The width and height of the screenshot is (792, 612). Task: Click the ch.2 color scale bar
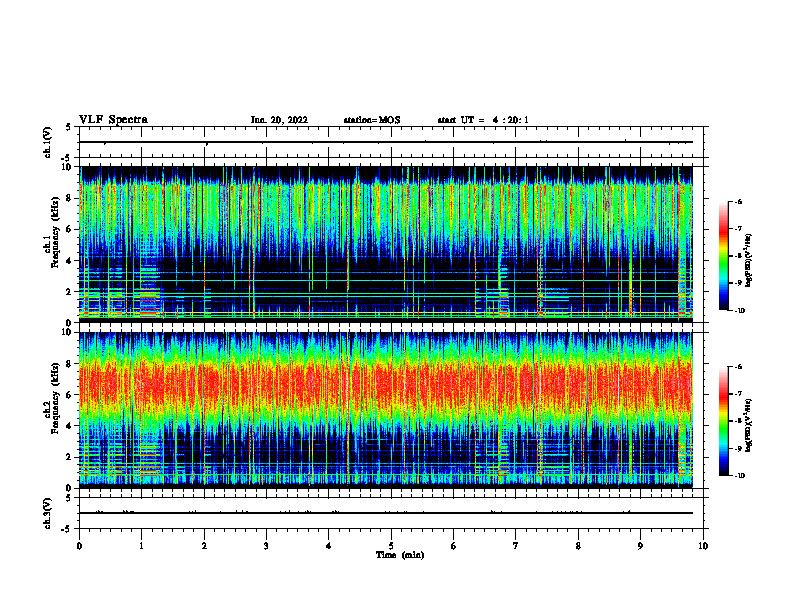(x=724, y=421)
